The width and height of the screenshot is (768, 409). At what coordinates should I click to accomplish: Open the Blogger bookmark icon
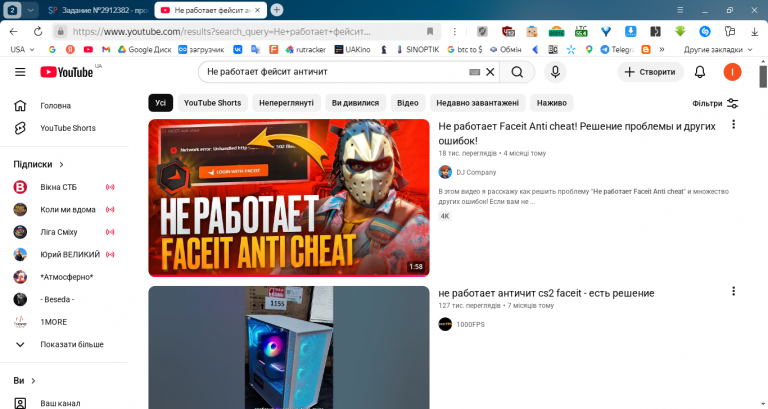coord(646,49)
